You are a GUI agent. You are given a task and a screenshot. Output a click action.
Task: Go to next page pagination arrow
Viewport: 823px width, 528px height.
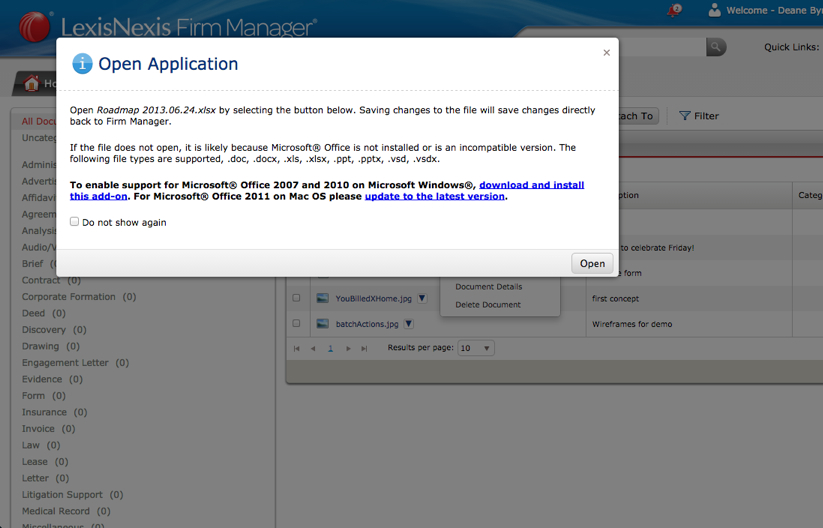point(348,349)
